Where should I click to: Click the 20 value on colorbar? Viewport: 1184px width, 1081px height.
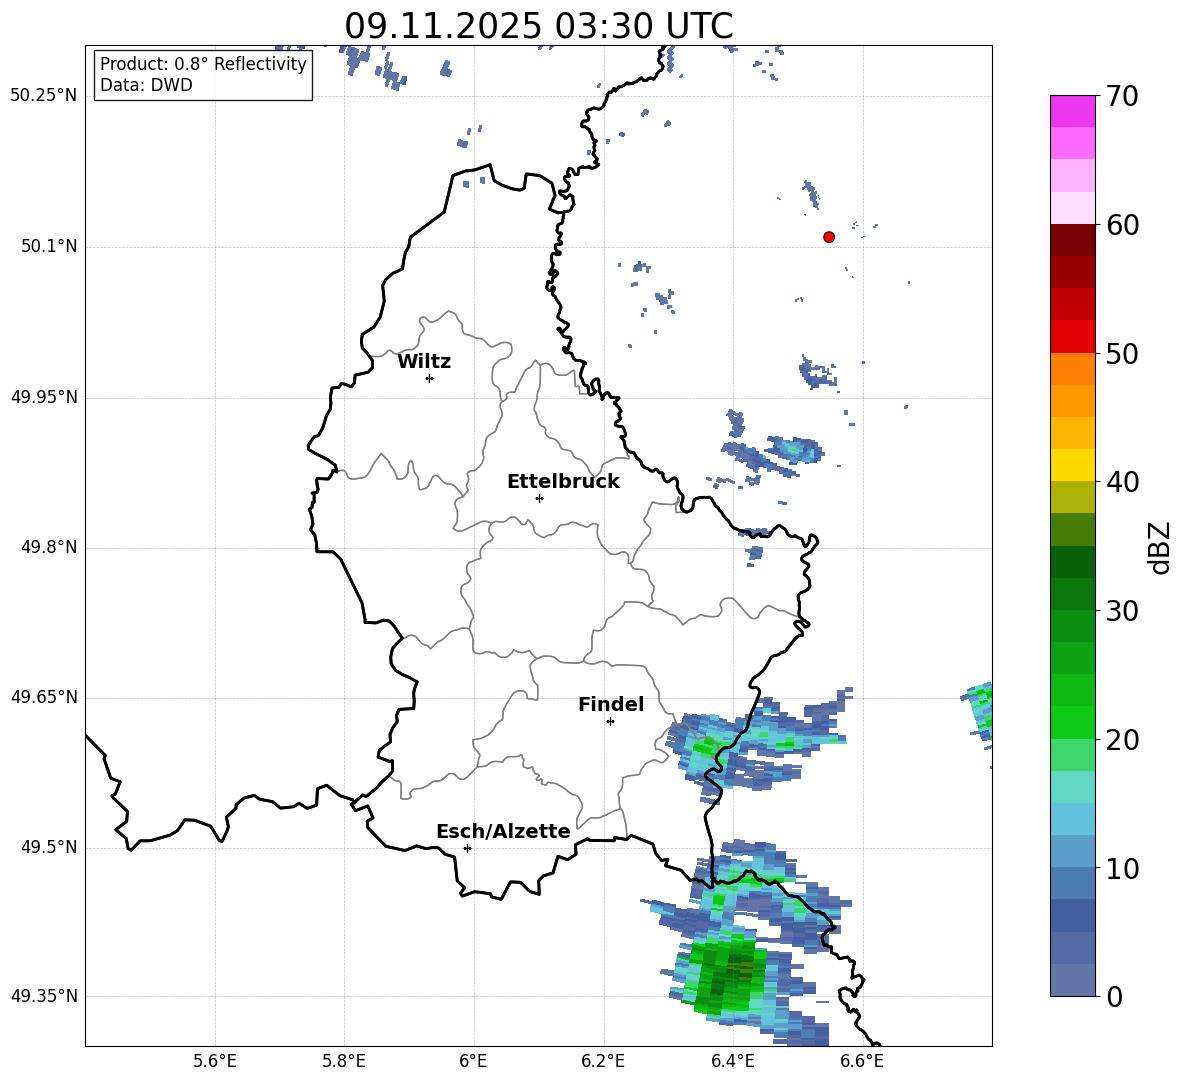point(1122,740)
